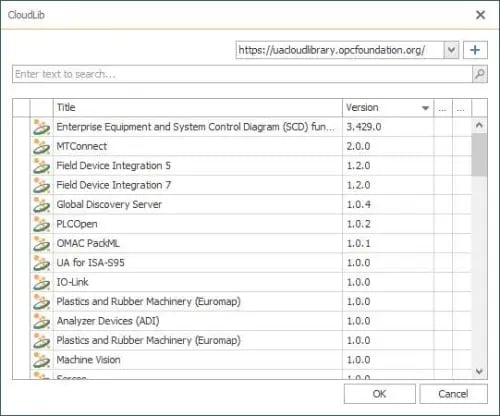Click the Field Device Integration 7 icon
This screenshot has width=500, height=416.
click(x=41, y=185)
